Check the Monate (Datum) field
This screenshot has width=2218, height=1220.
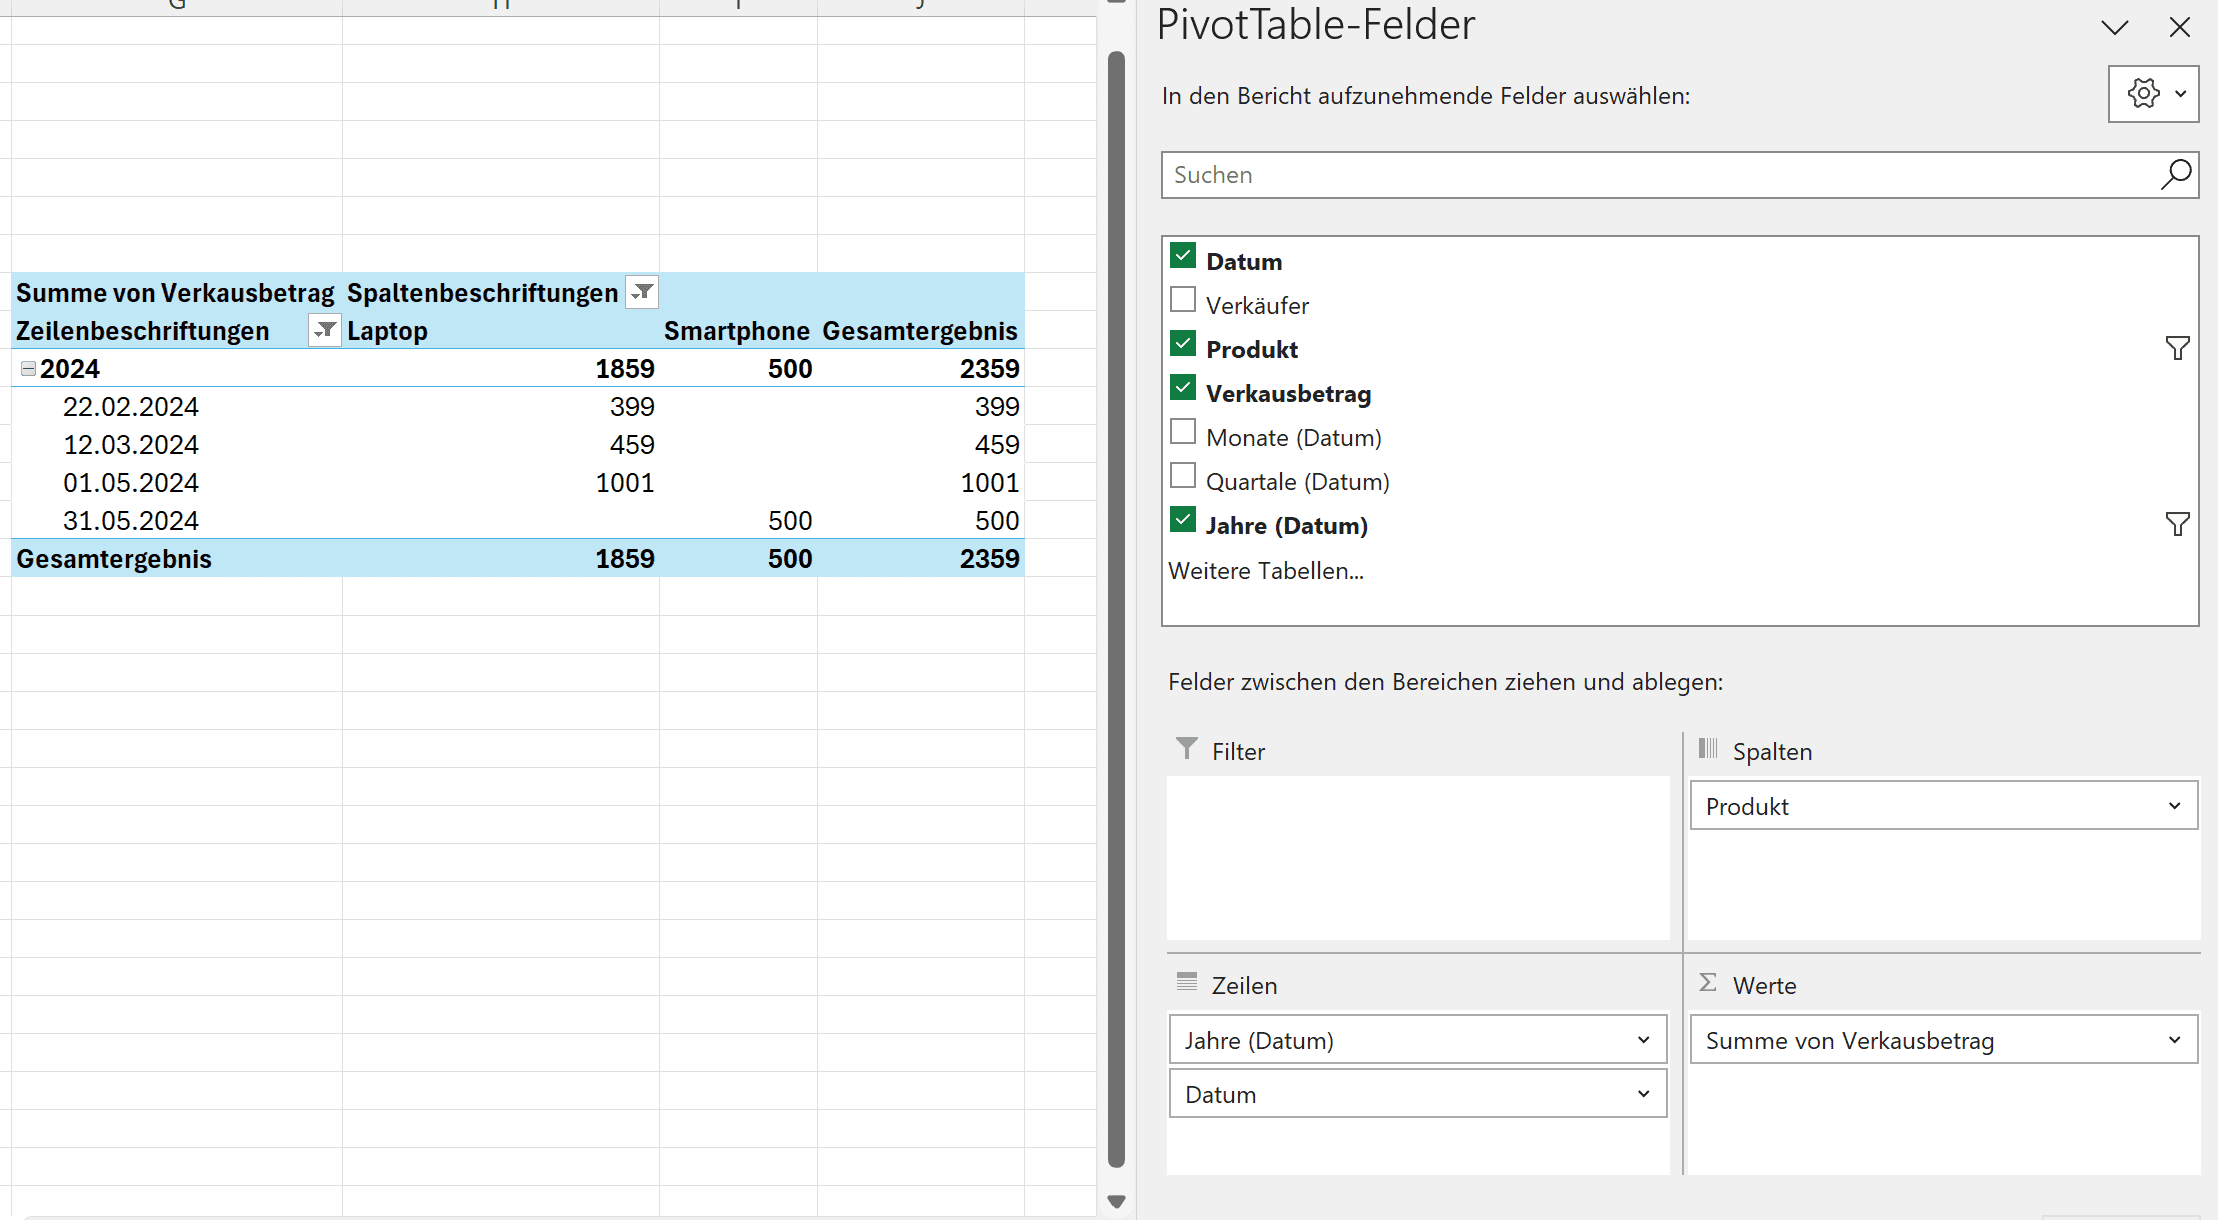[1183, 432]
